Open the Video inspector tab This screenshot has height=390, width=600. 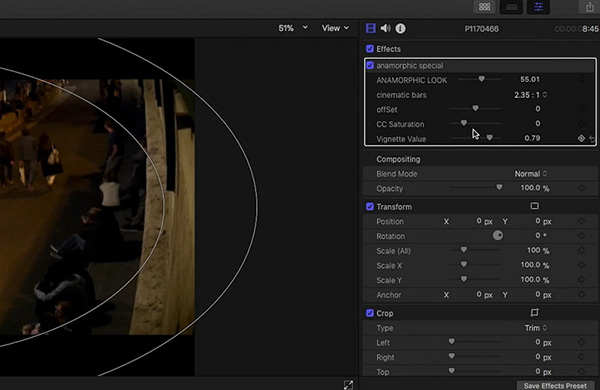370,28
